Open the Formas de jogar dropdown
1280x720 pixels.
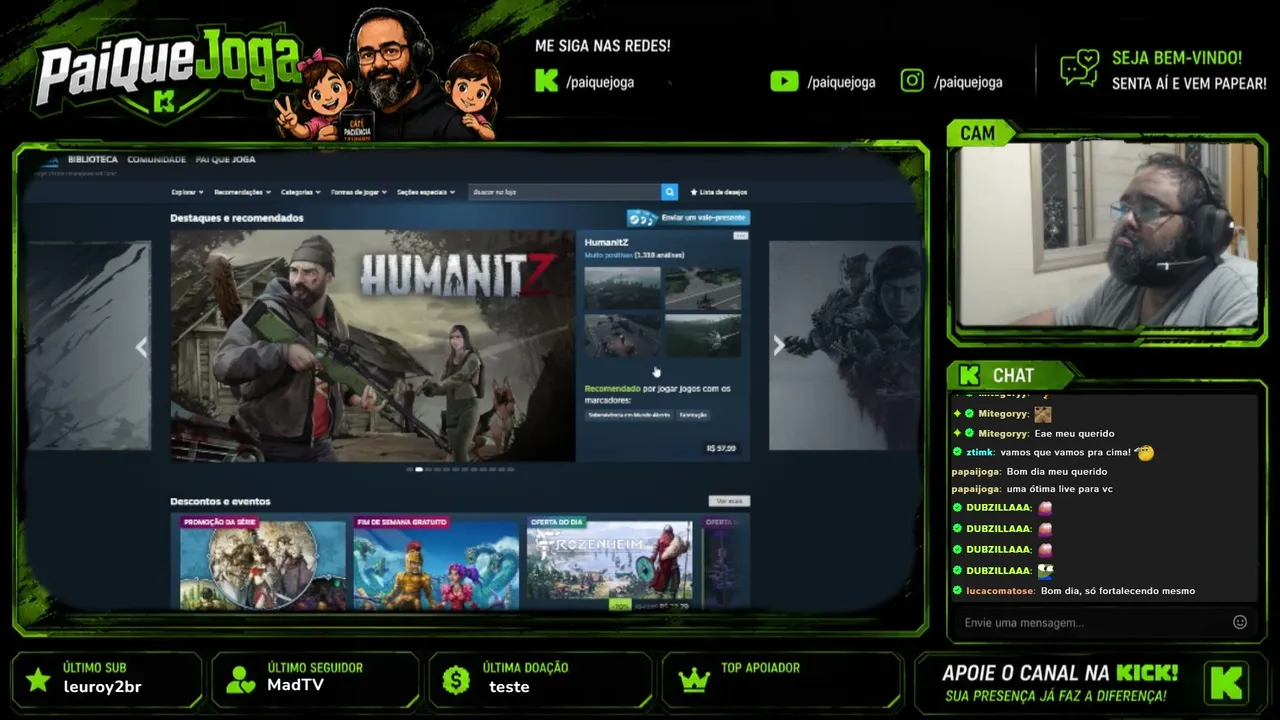coord(358,192)
